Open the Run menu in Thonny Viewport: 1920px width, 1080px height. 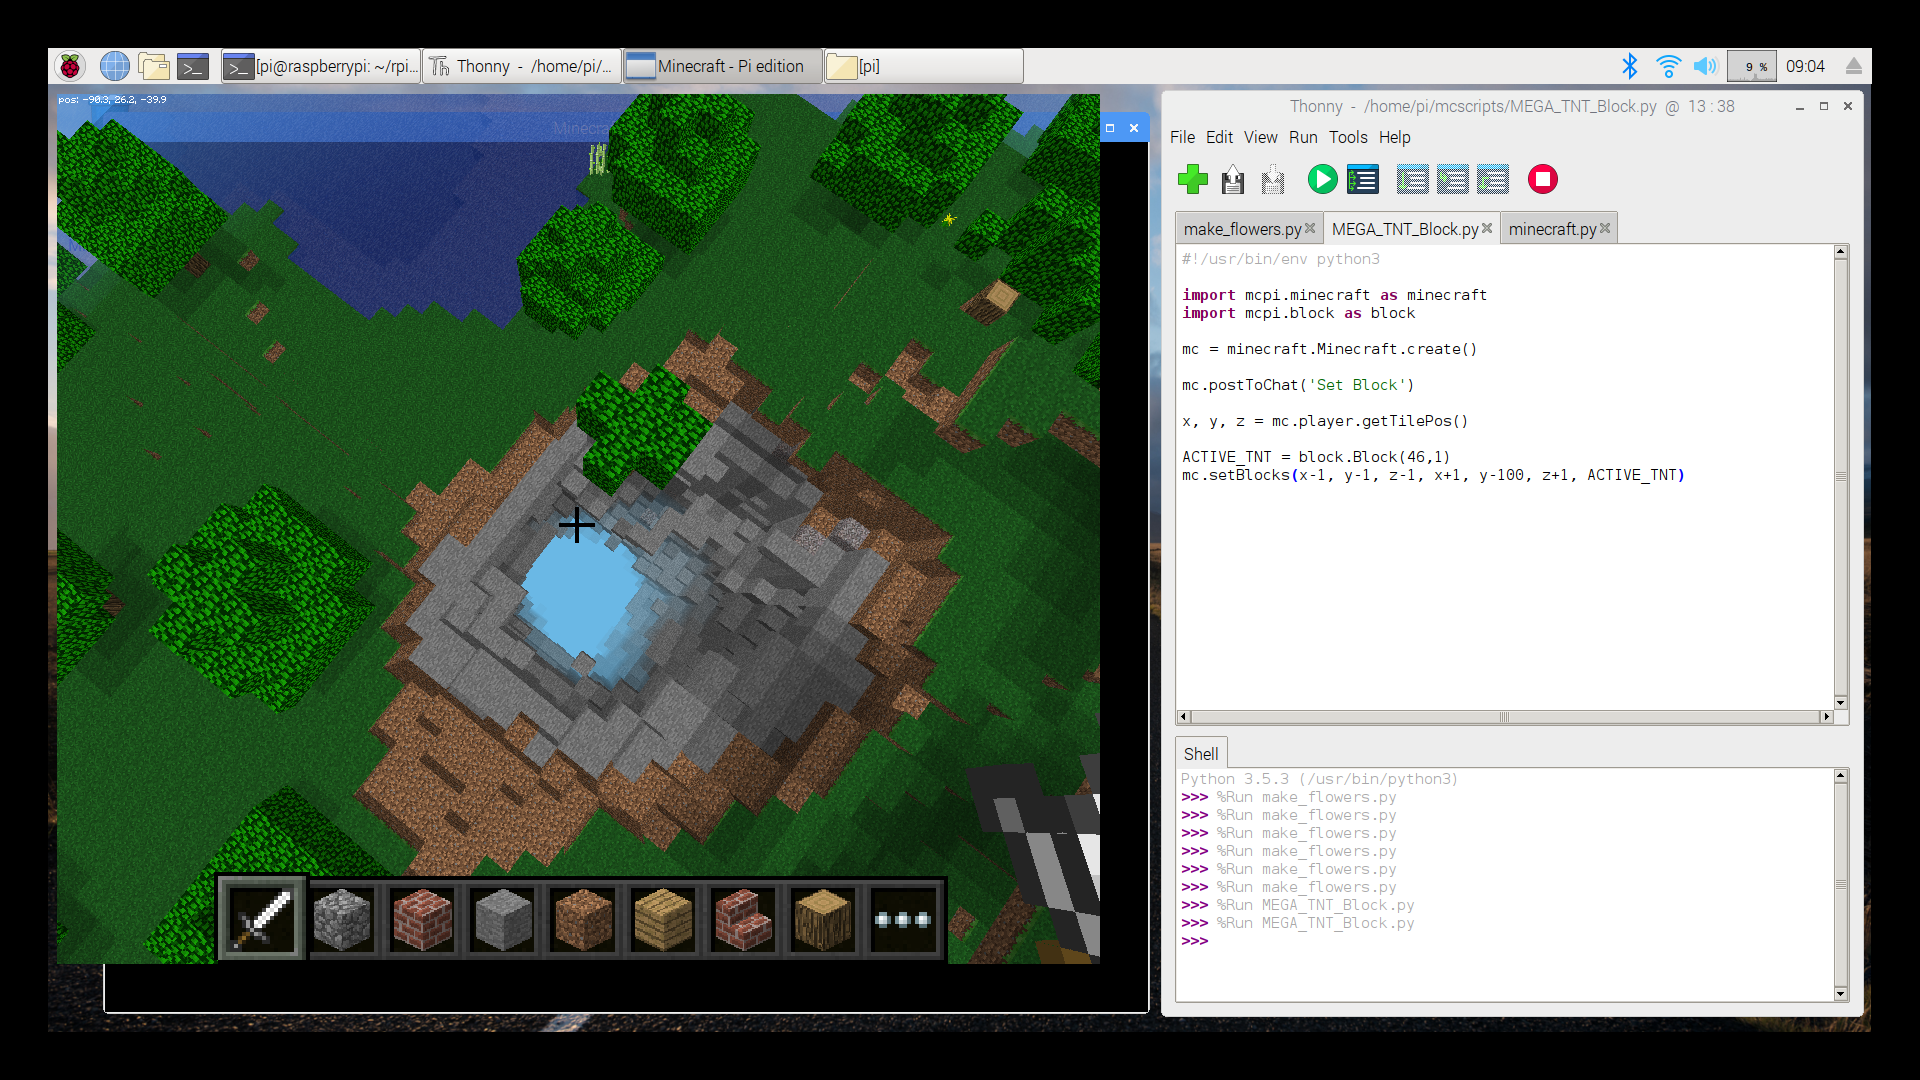[1303, 137]
